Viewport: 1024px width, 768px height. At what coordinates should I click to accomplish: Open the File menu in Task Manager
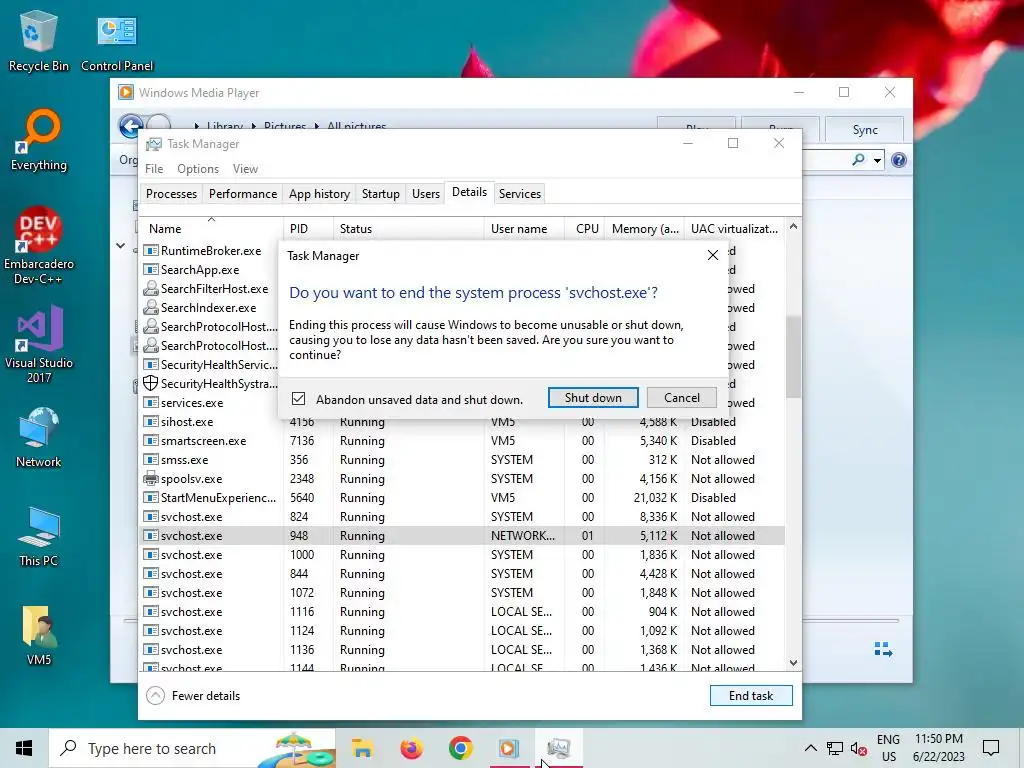(x=154, y=168)
